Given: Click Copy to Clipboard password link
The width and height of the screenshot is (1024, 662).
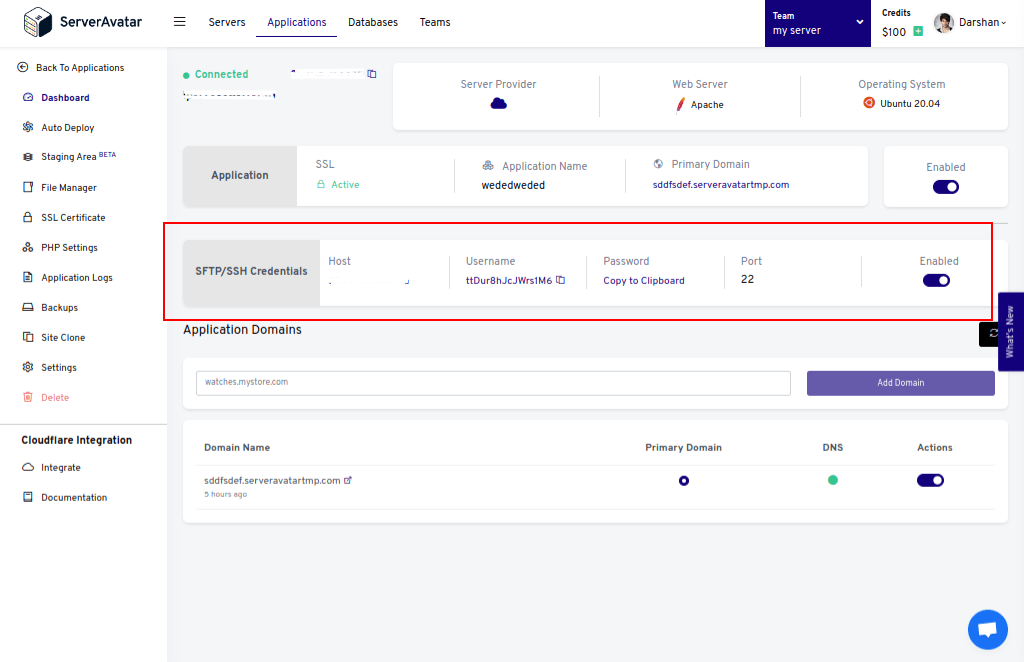Looking at the screenshot, I should [644, 281].
